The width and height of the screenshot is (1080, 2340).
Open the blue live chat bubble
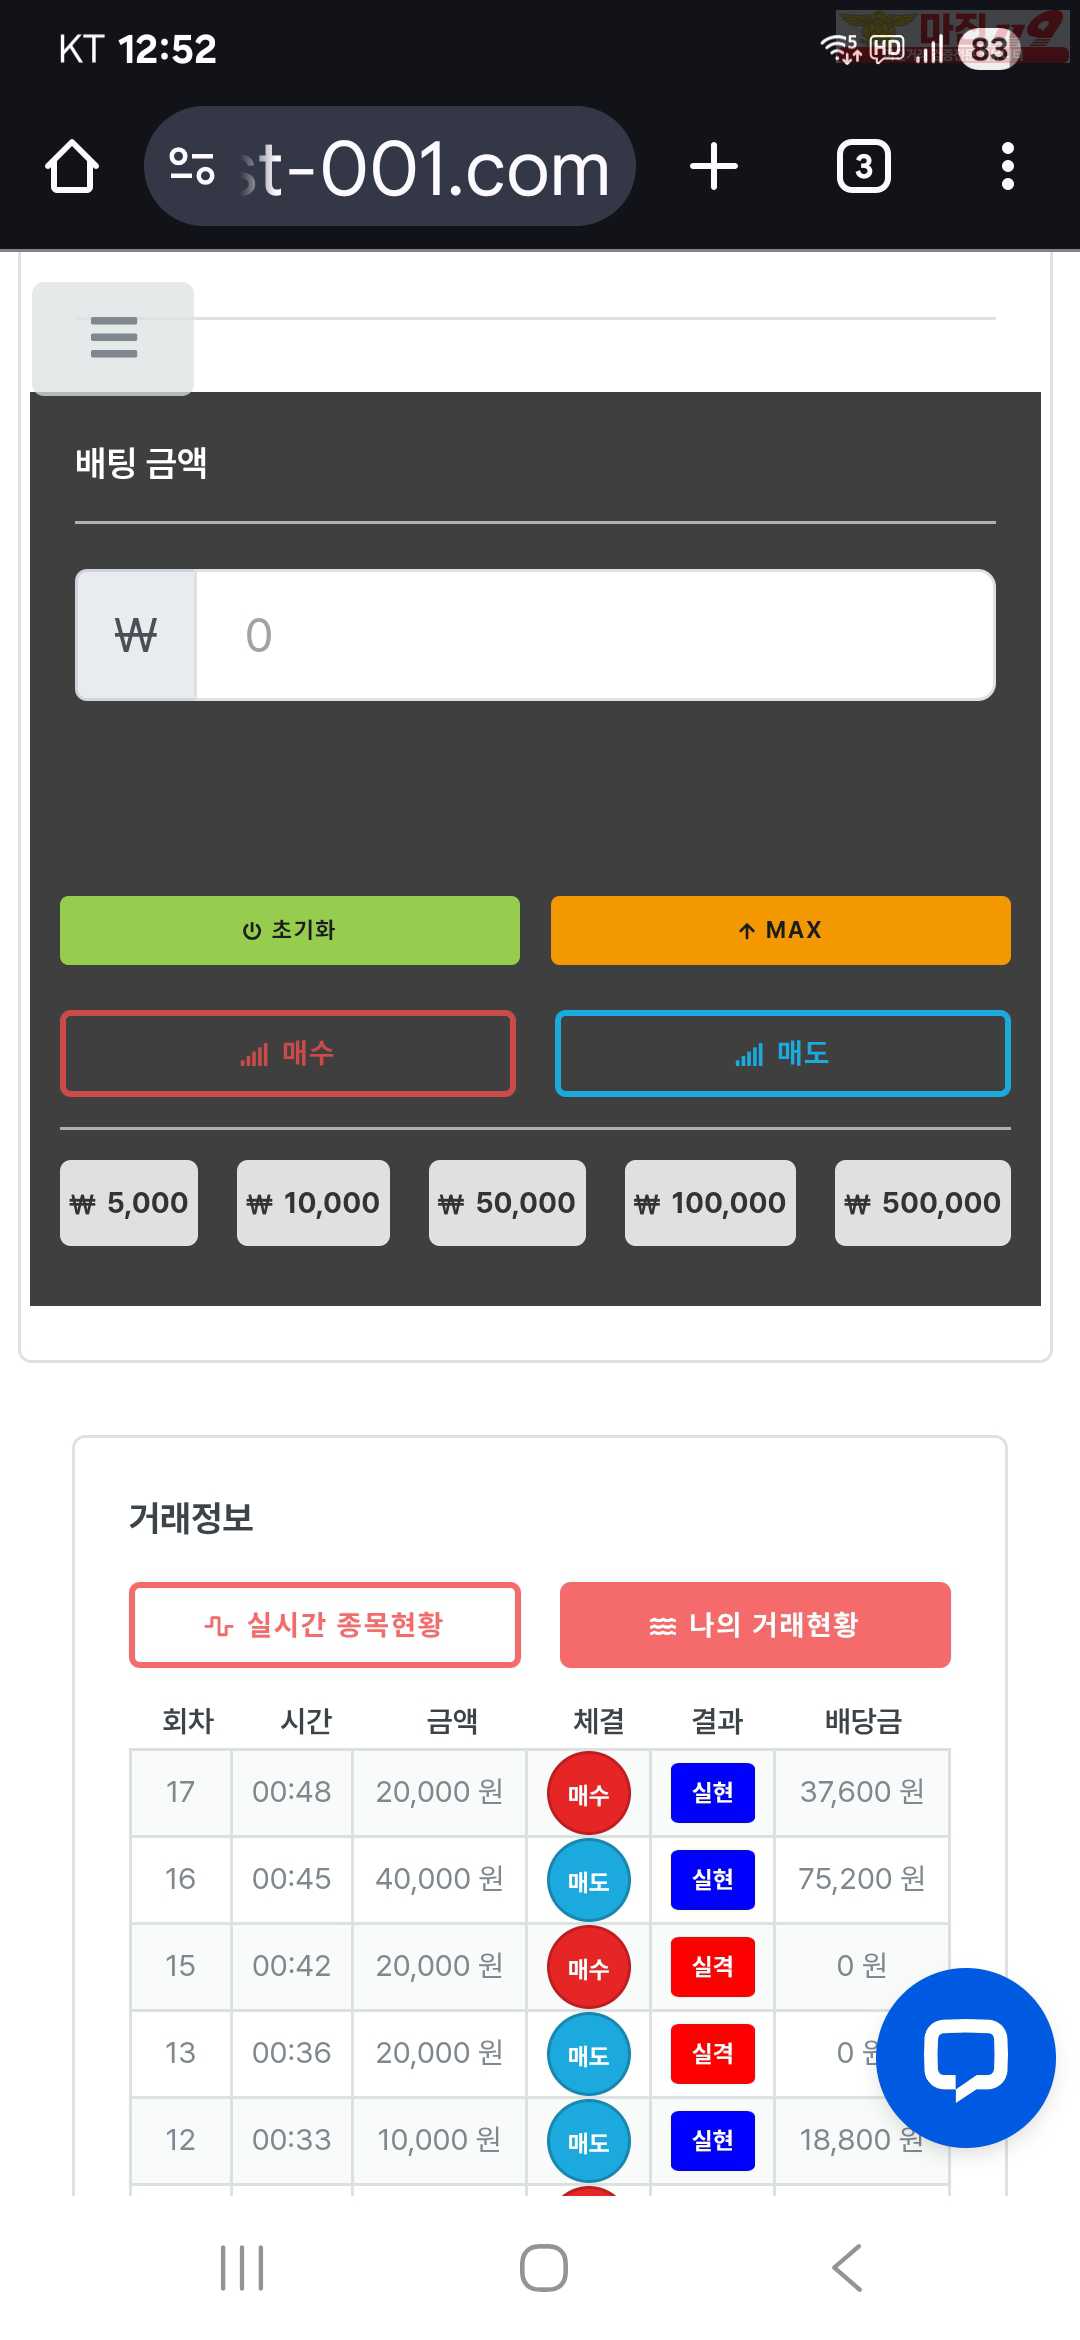tap(965, 2057)
